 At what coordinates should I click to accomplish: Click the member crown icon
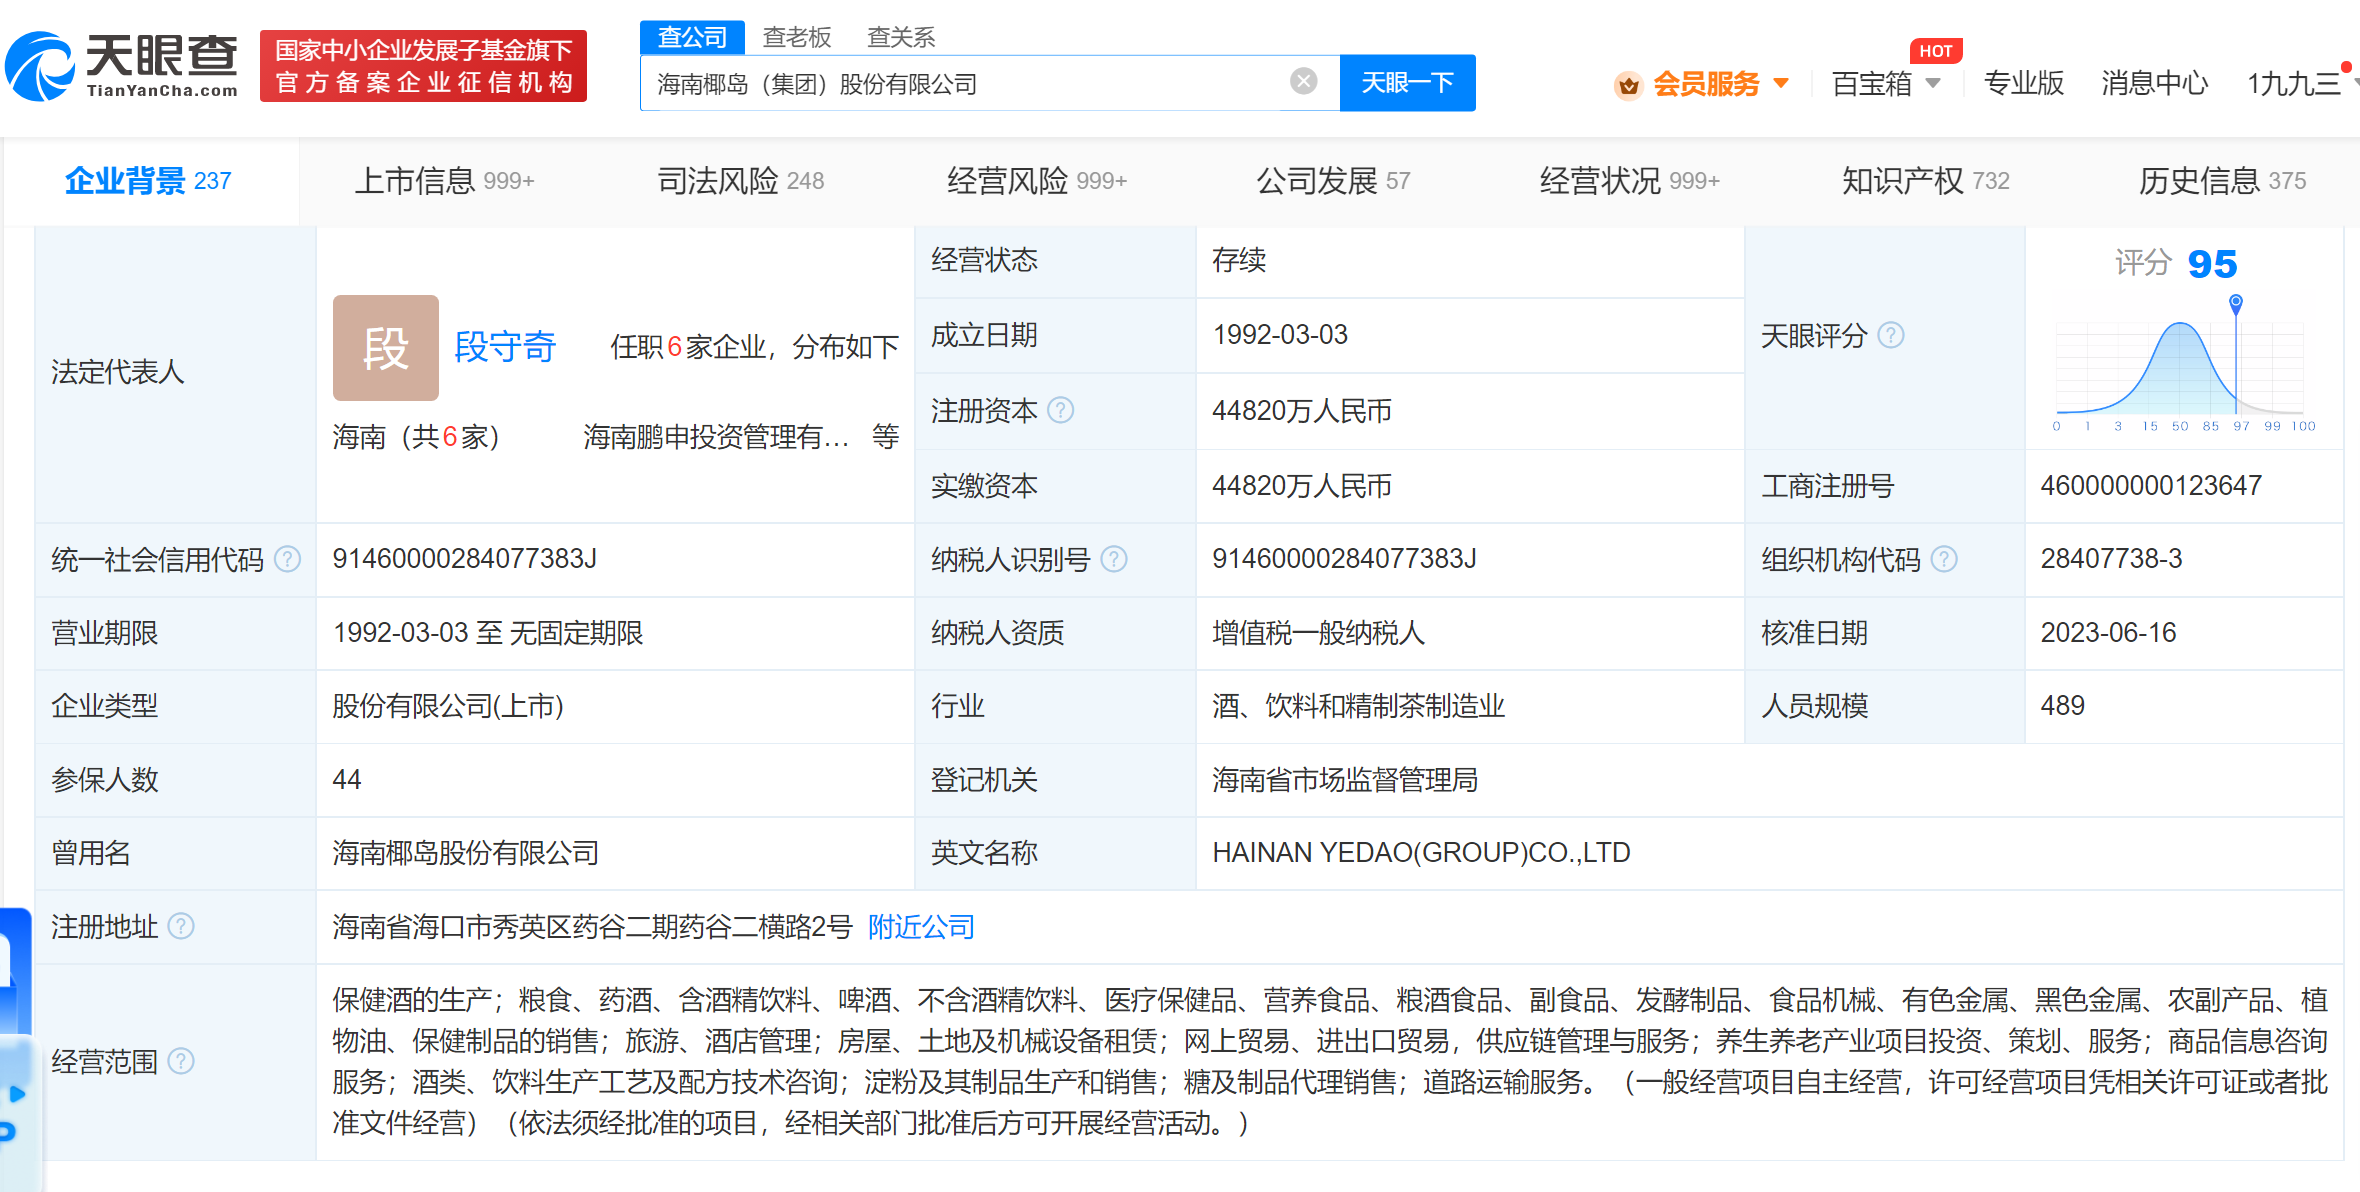pyautogui.click(x=1628, y=85)
